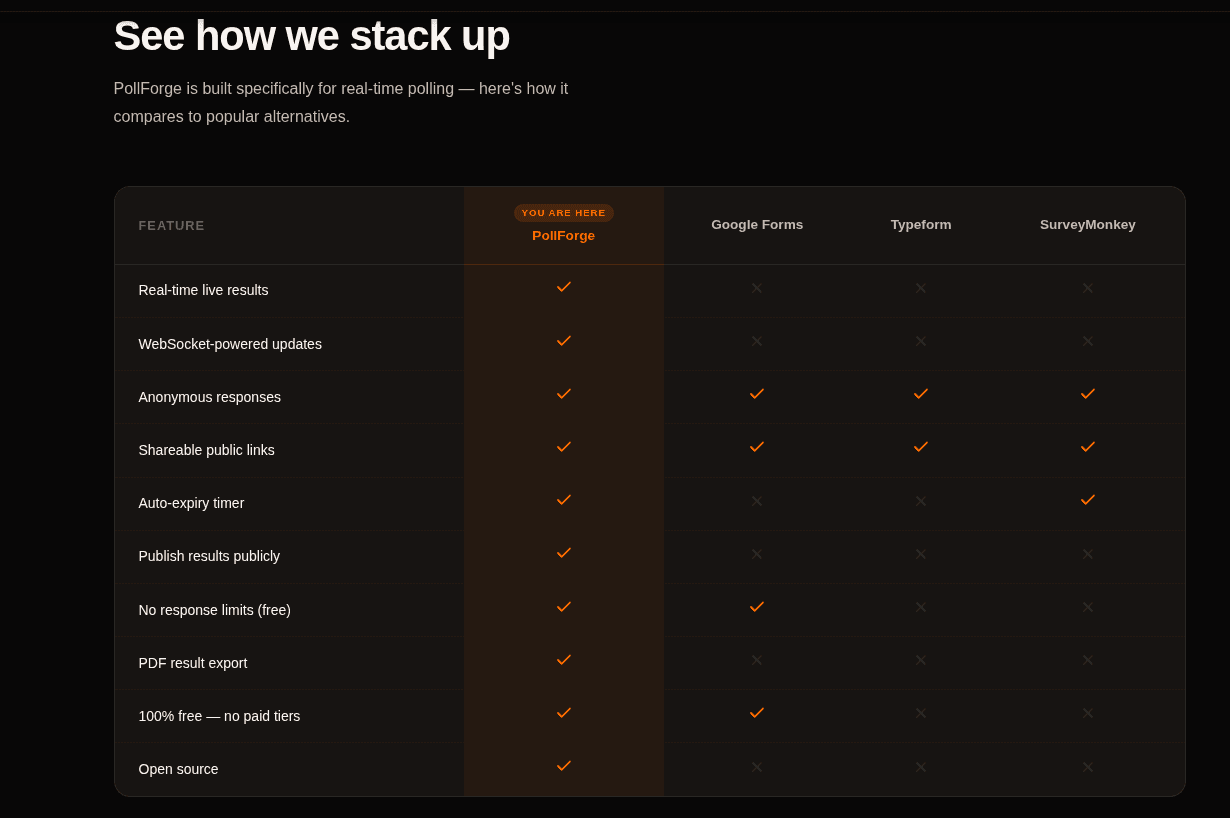Click SurveyMonkey cross for Real-time live results
The height and width of the screenshot is (818, 1230).
point(1088,288)
